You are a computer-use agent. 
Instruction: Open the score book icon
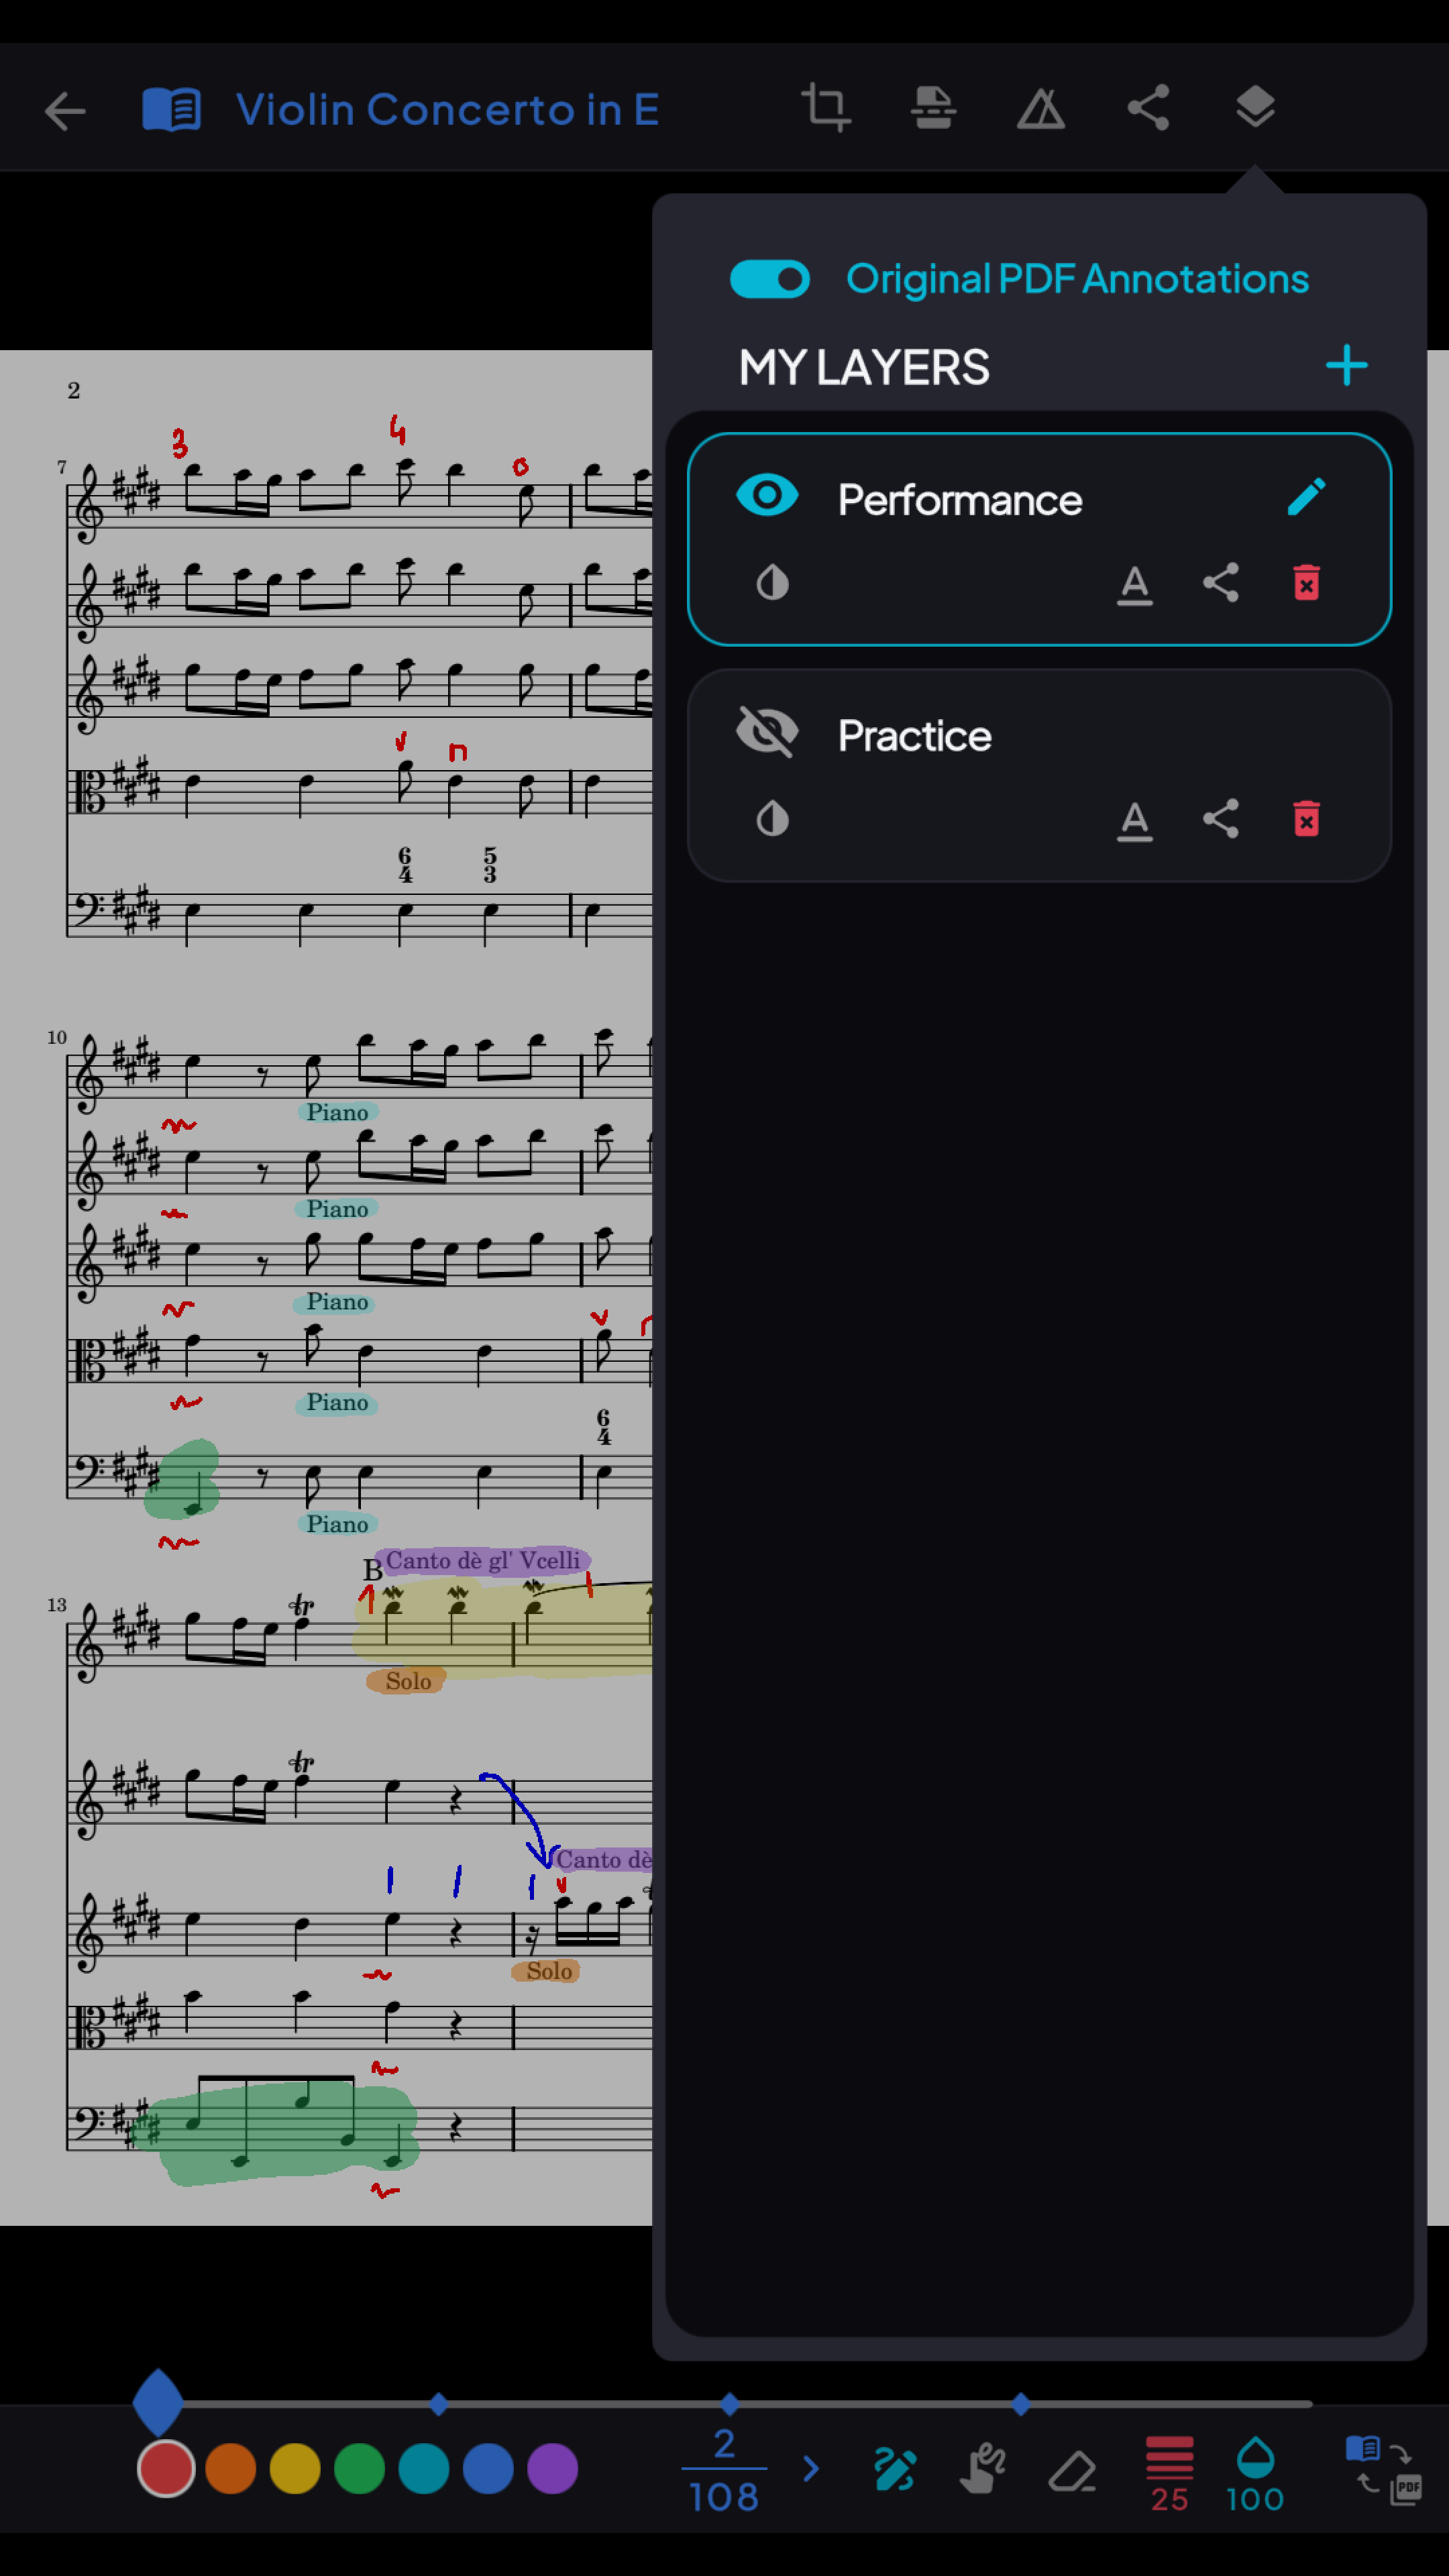tap(172, 109)
